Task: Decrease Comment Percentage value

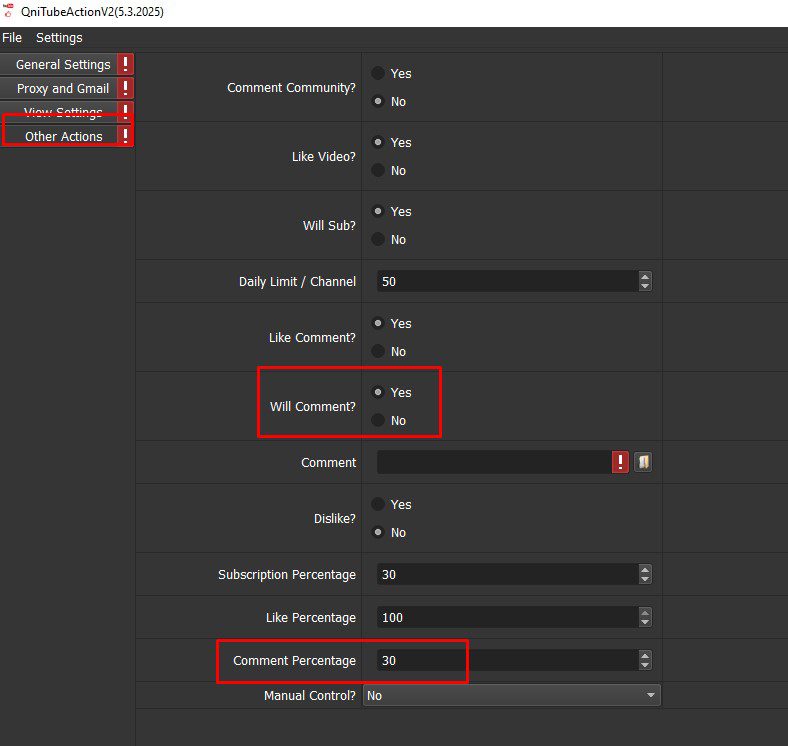Action: pyautogui.click(x=645, y=666)
